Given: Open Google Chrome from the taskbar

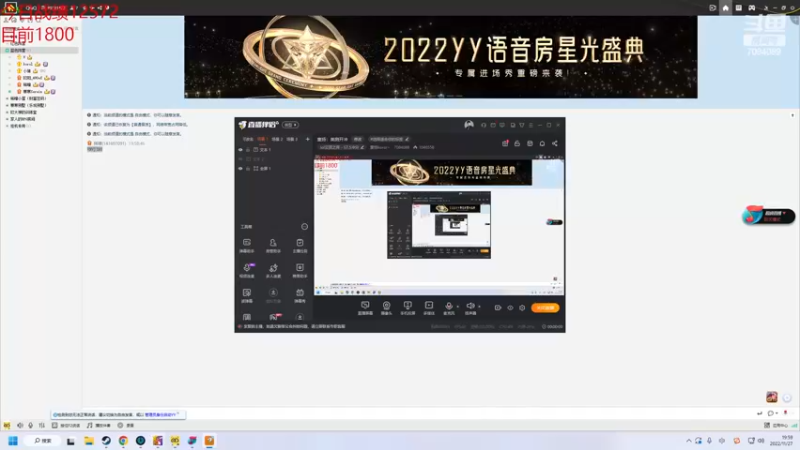Looking at the screenshot, I should click(123, 441).
